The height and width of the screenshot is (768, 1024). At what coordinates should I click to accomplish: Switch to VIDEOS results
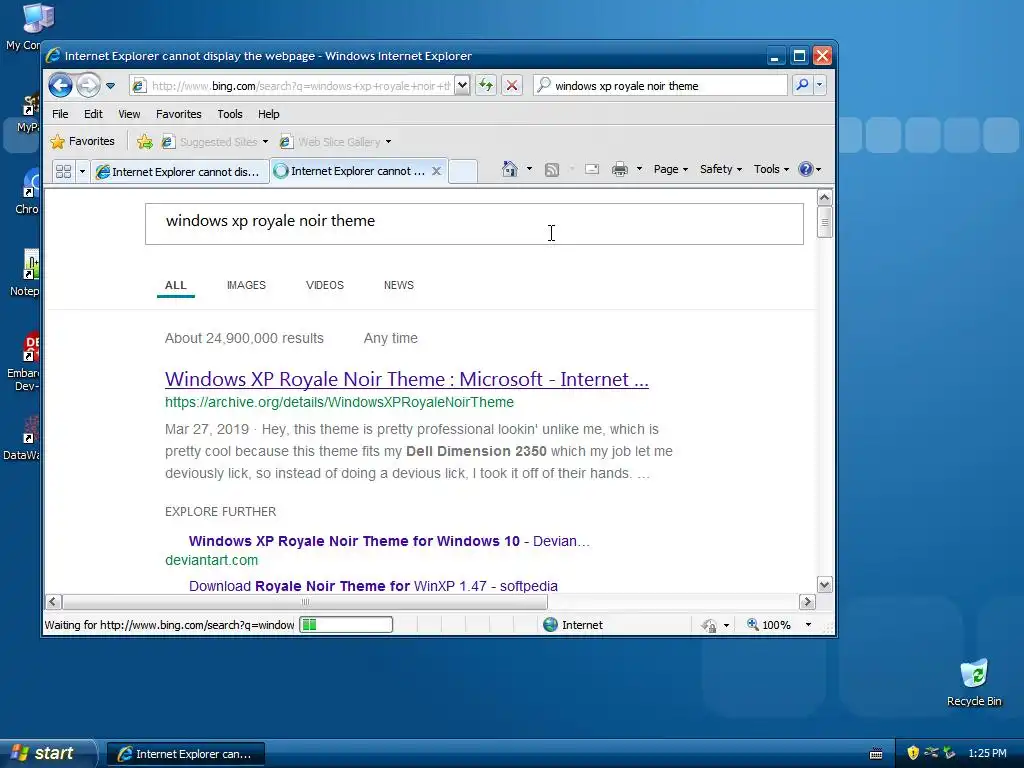click(x=325, y=285)
